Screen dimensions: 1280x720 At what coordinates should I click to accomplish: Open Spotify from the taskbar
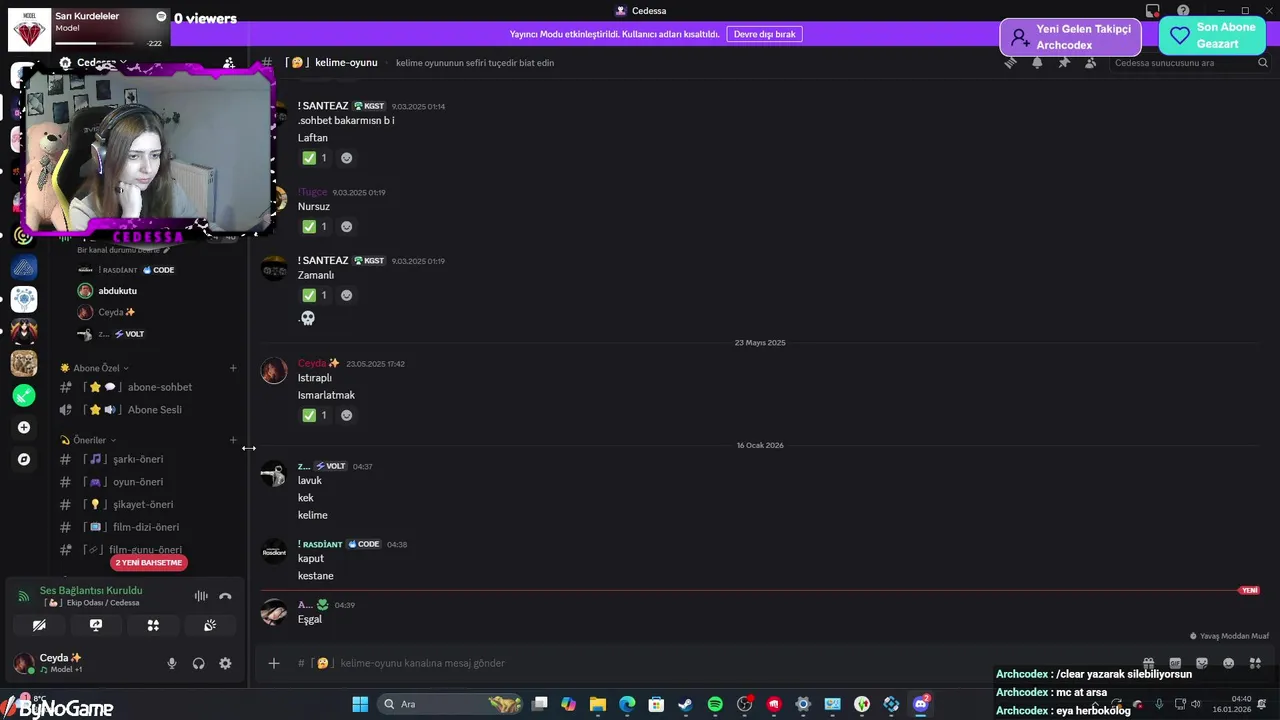click(715, 704)
